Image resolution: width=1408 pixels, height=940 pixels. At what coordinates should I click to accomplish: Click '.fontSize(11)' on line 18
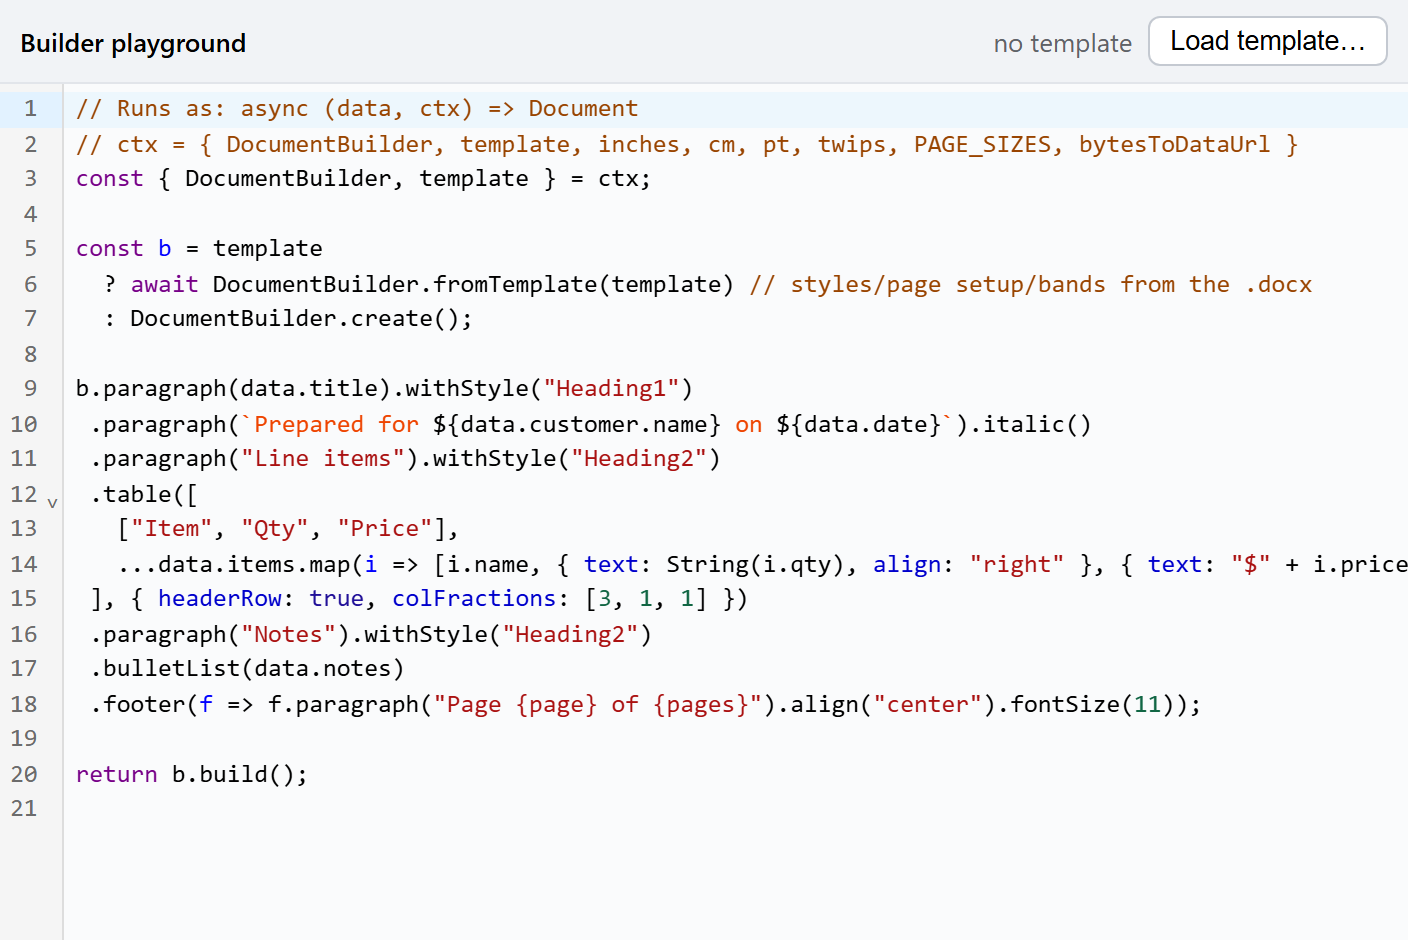point(1084,704)
